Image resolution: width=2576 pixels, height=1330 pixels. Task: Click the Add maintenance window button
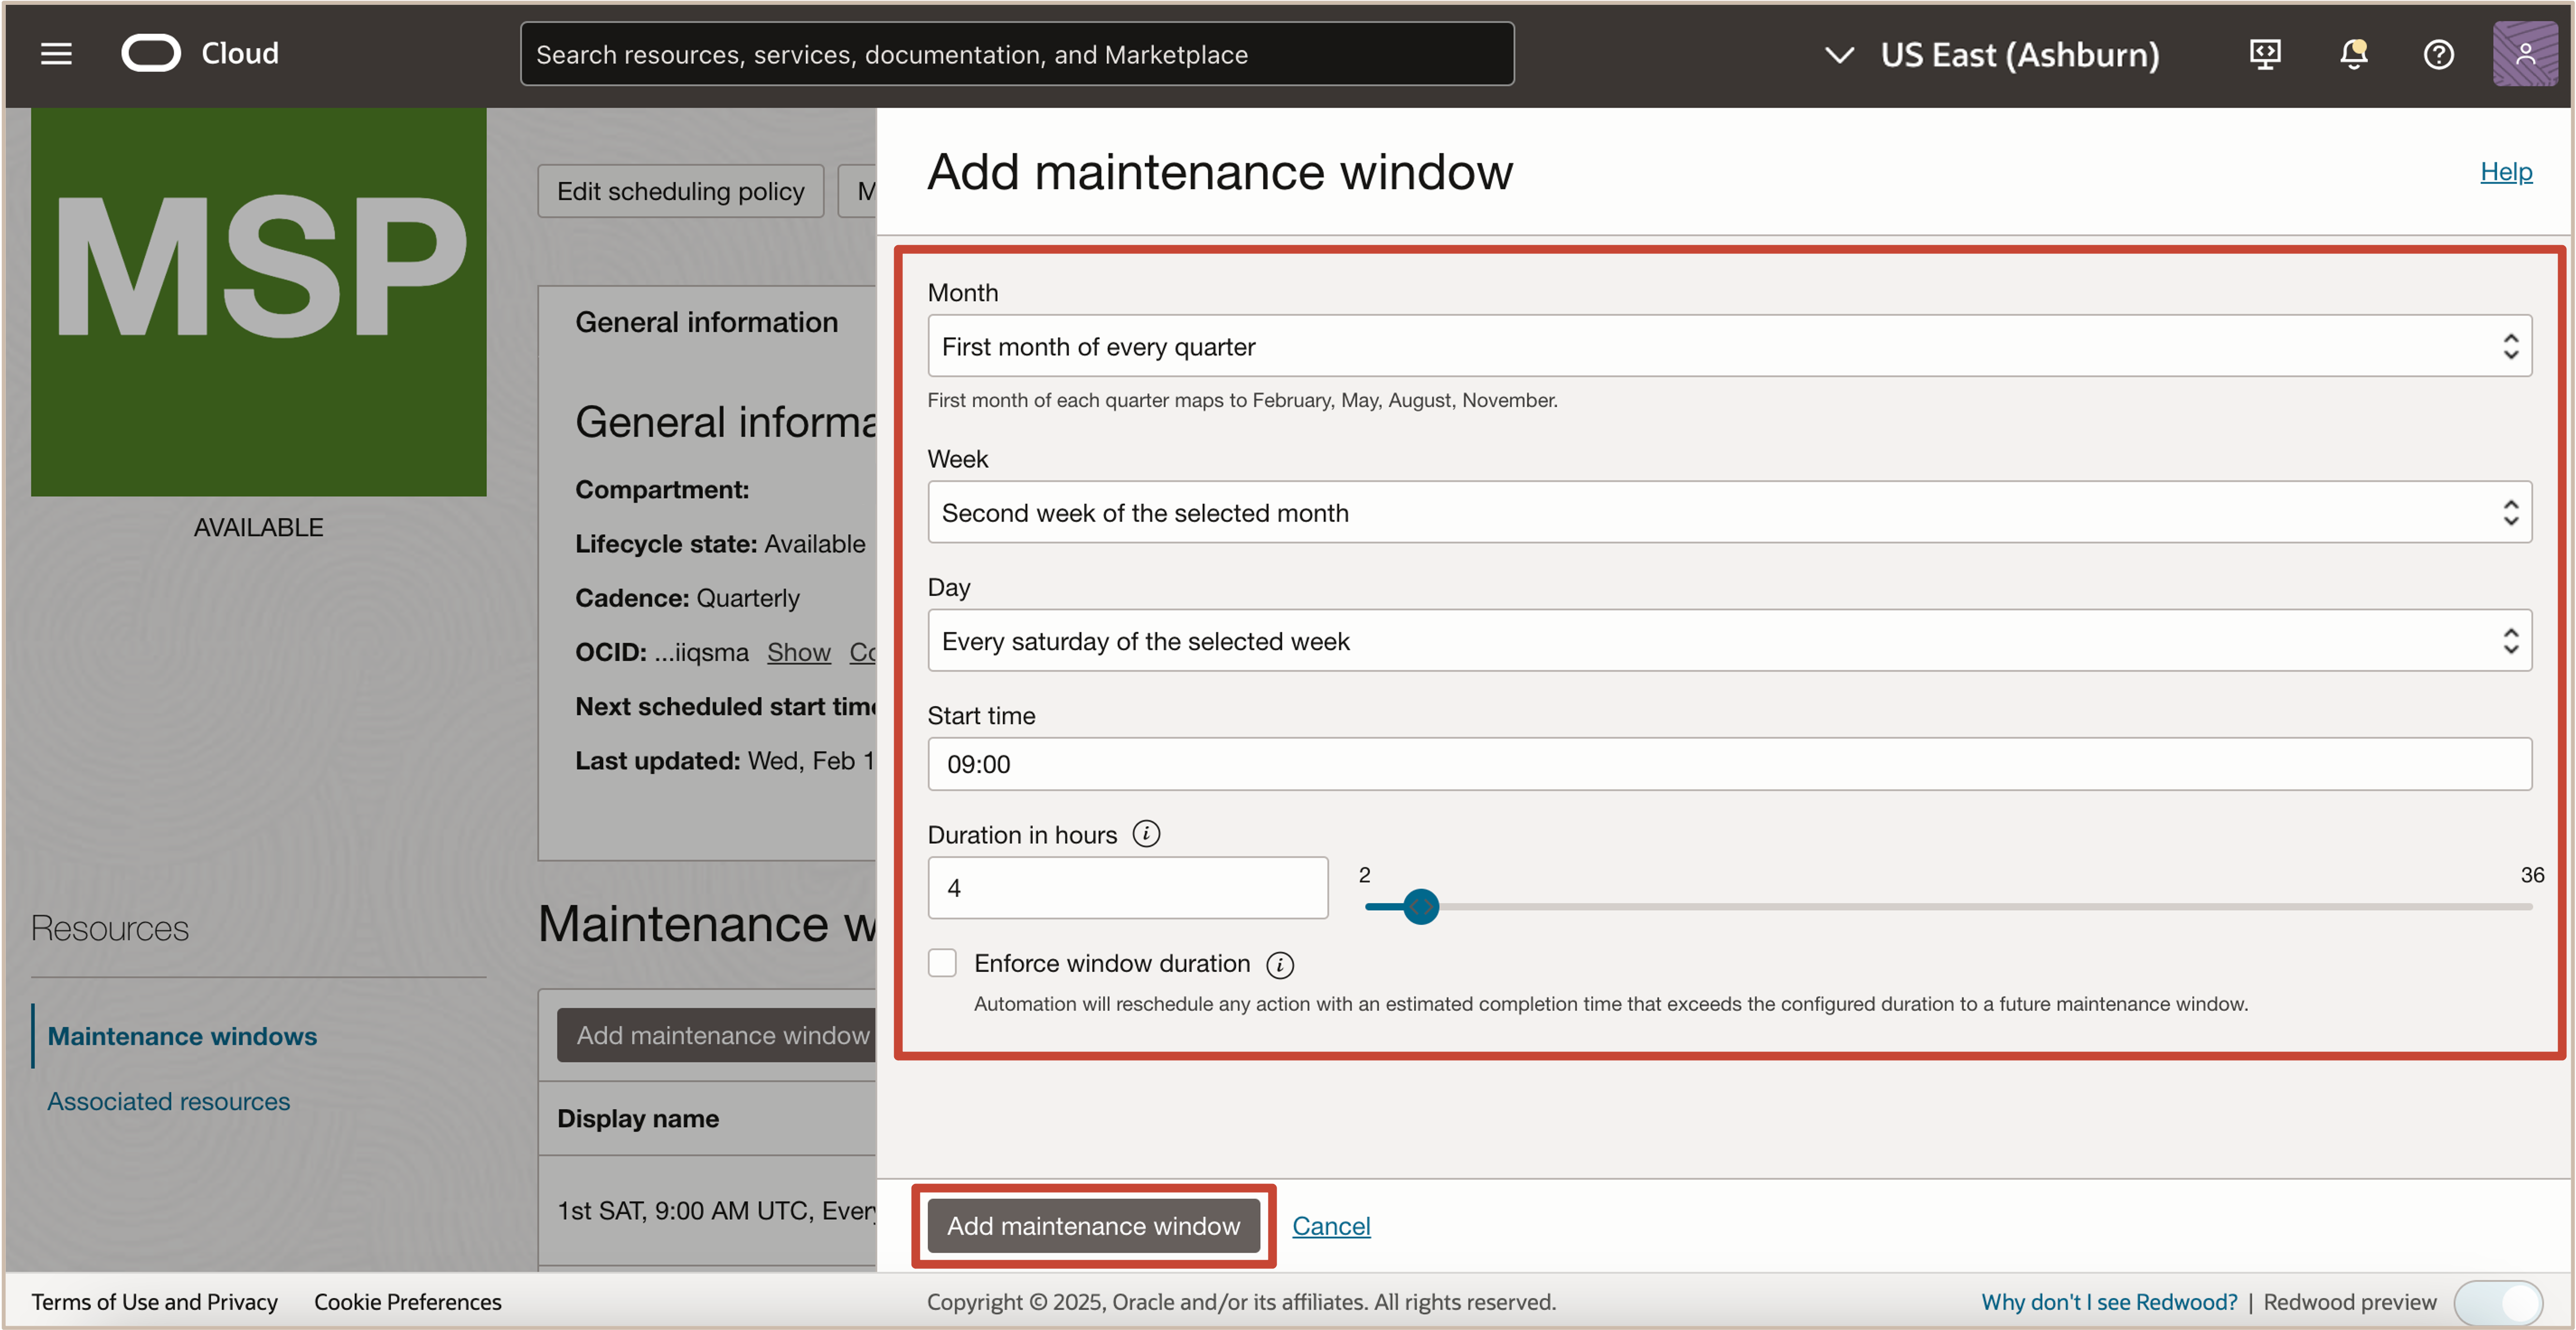(x=1093, y=1225)
